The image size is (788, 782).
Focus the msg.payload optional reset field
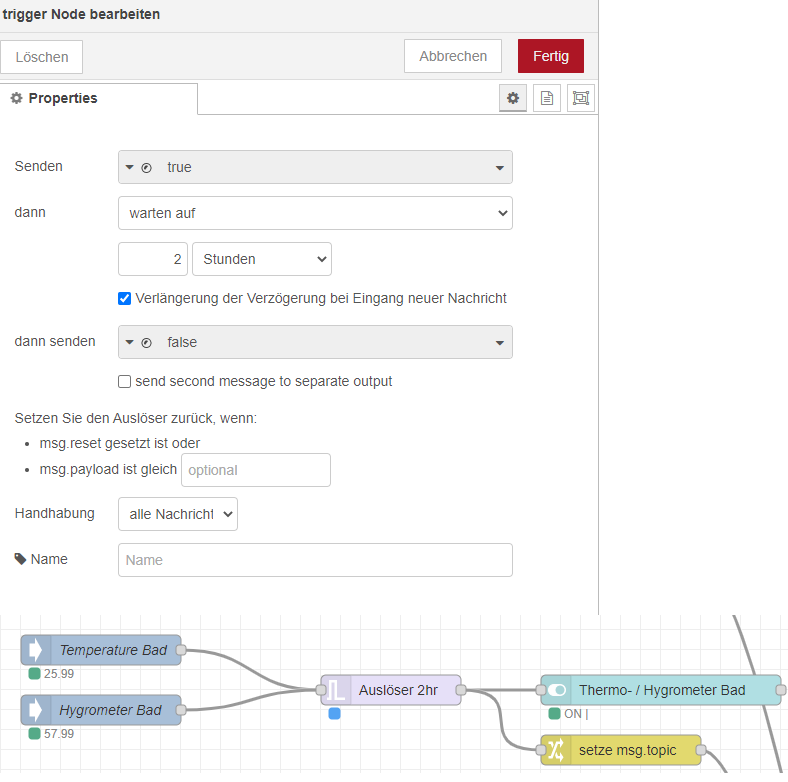pos(255,470)
